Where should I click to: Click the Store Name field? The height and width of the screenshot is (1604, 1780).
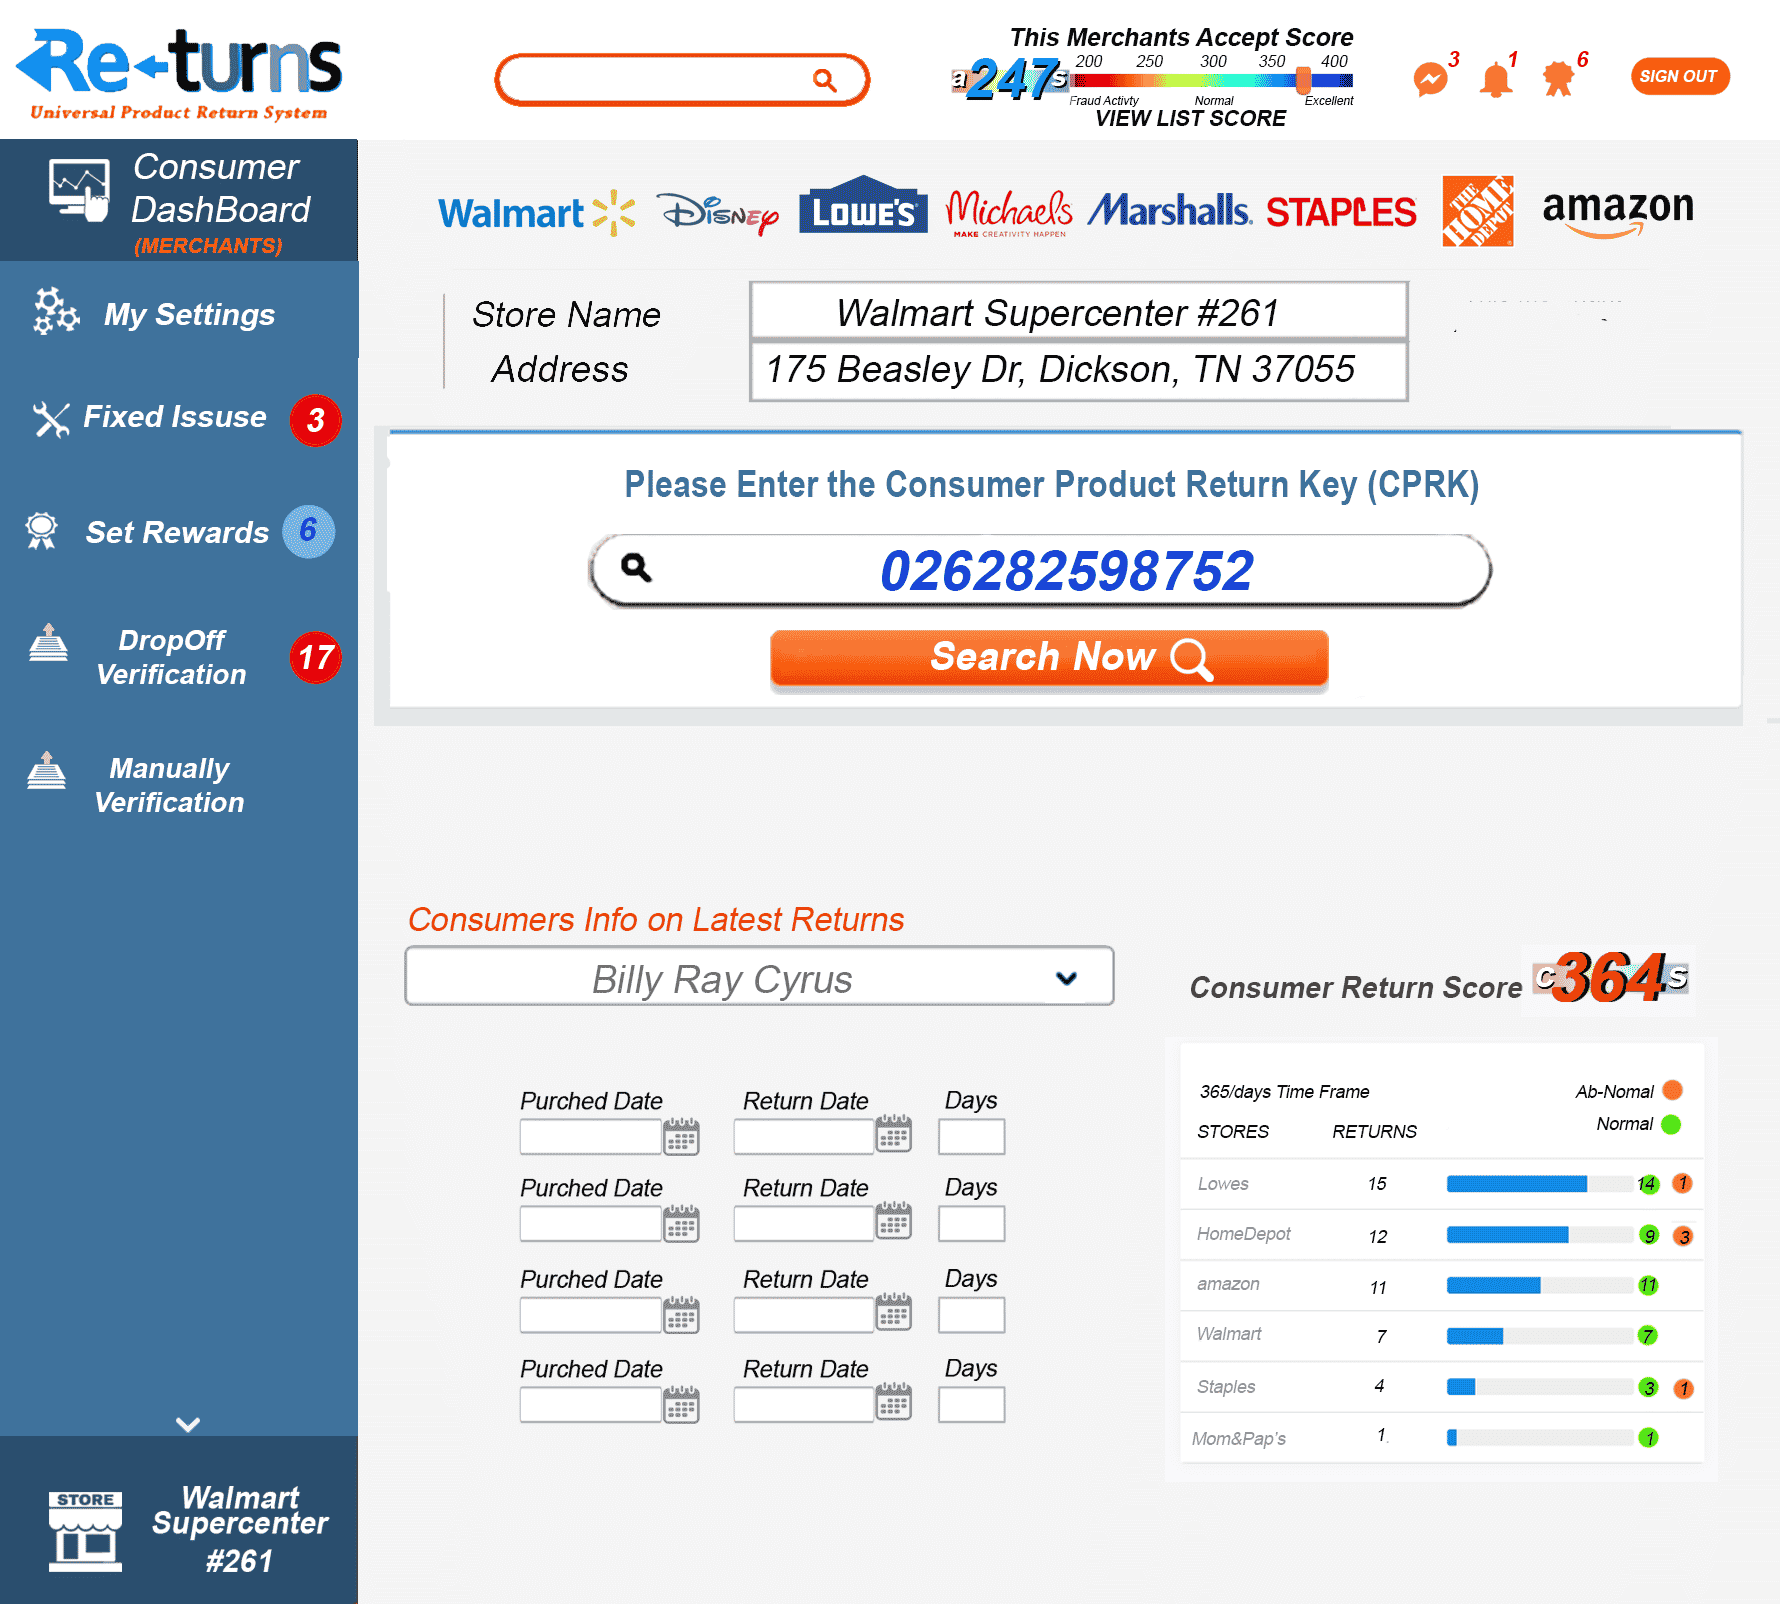(x=1079, y=312)
